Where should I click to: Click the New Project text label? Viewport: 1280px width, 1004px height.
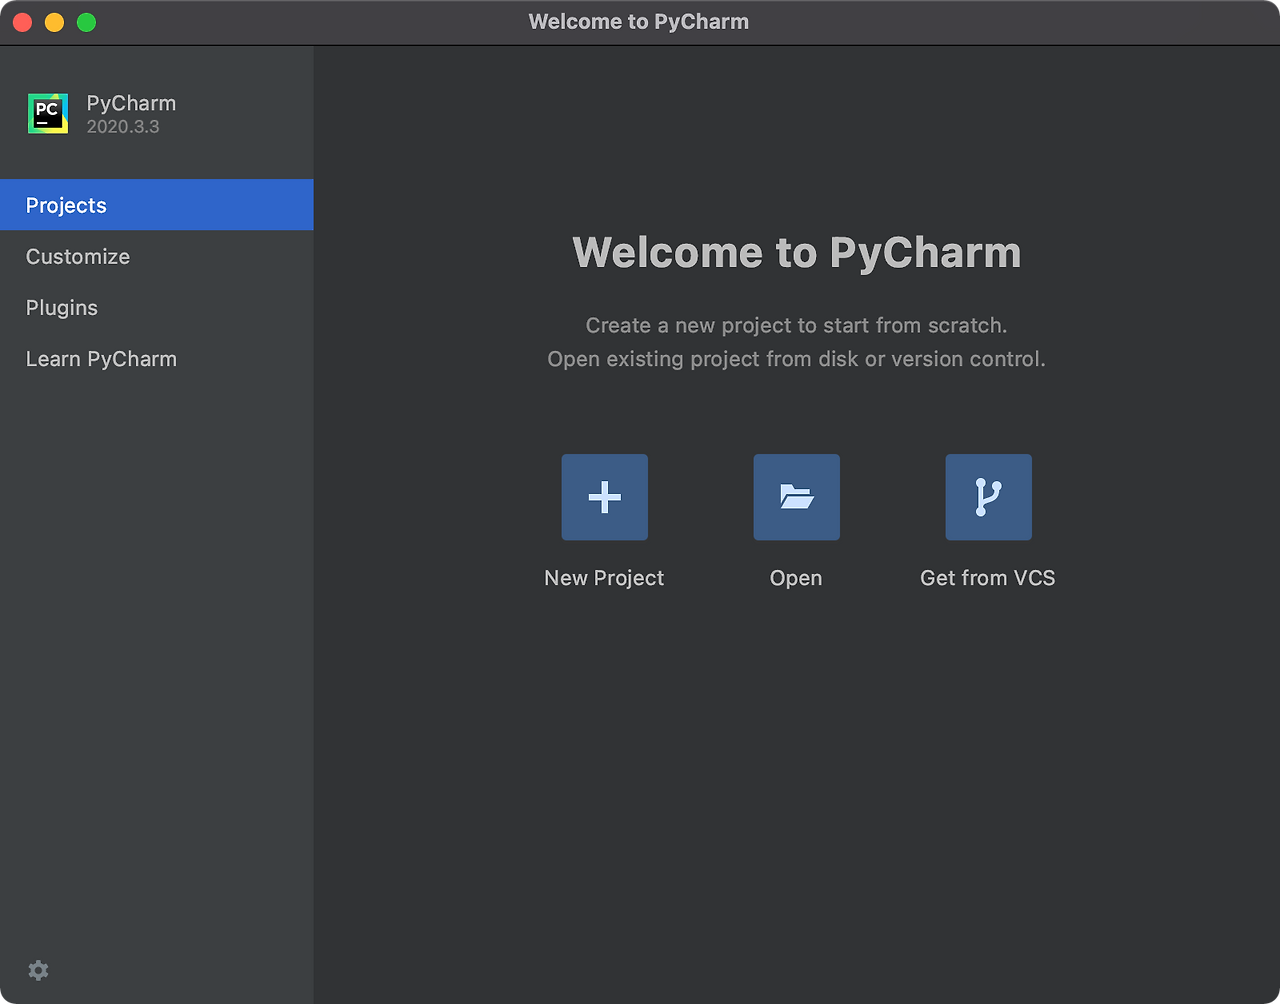click(604, 577)
